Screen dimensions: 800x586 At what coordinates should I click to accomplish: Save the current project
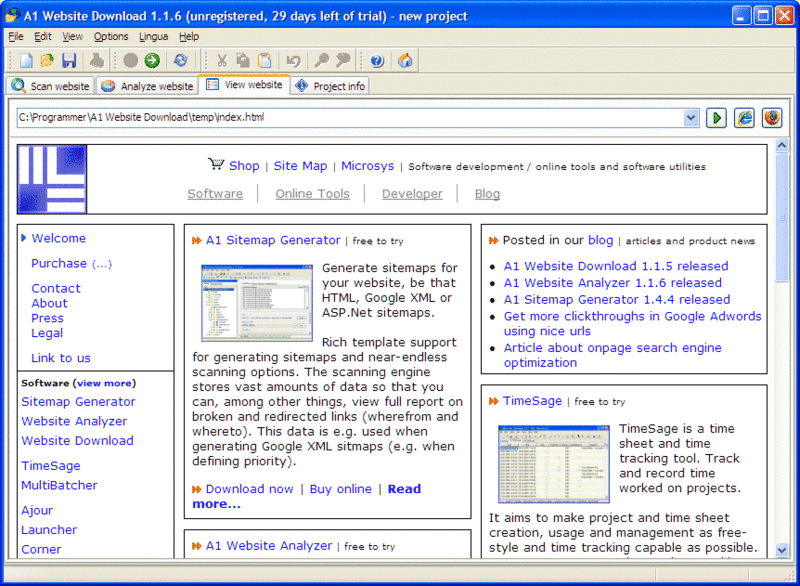(68, 61)
